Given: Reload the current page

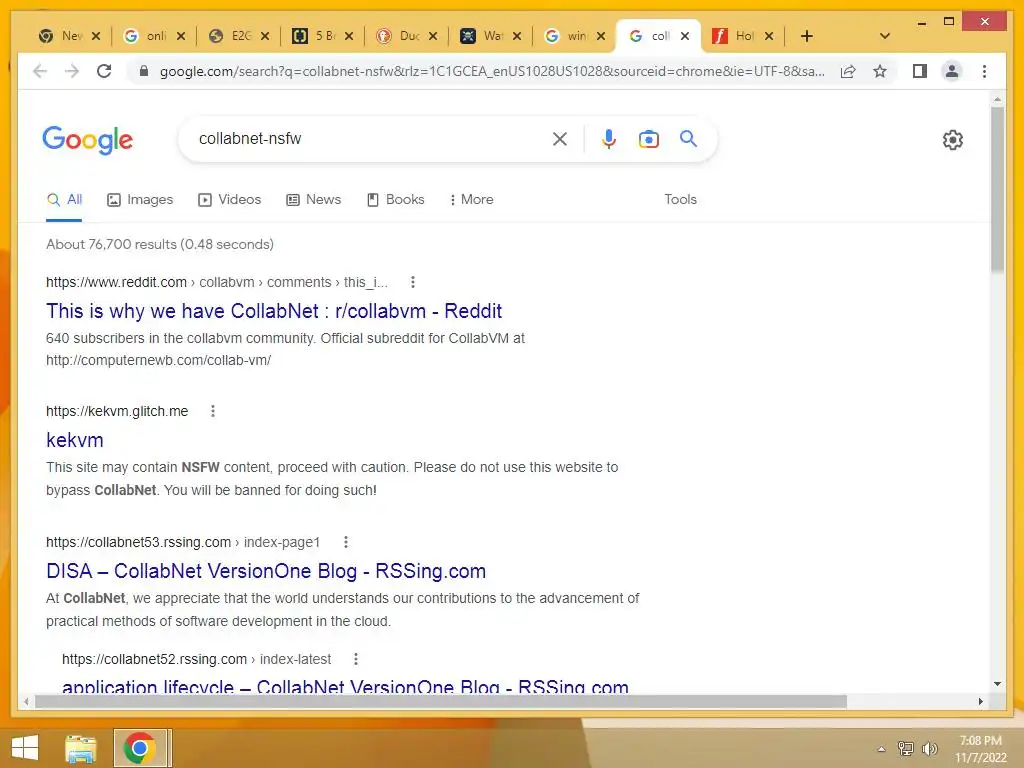Looking at the screenshot, I should point(104,71).
